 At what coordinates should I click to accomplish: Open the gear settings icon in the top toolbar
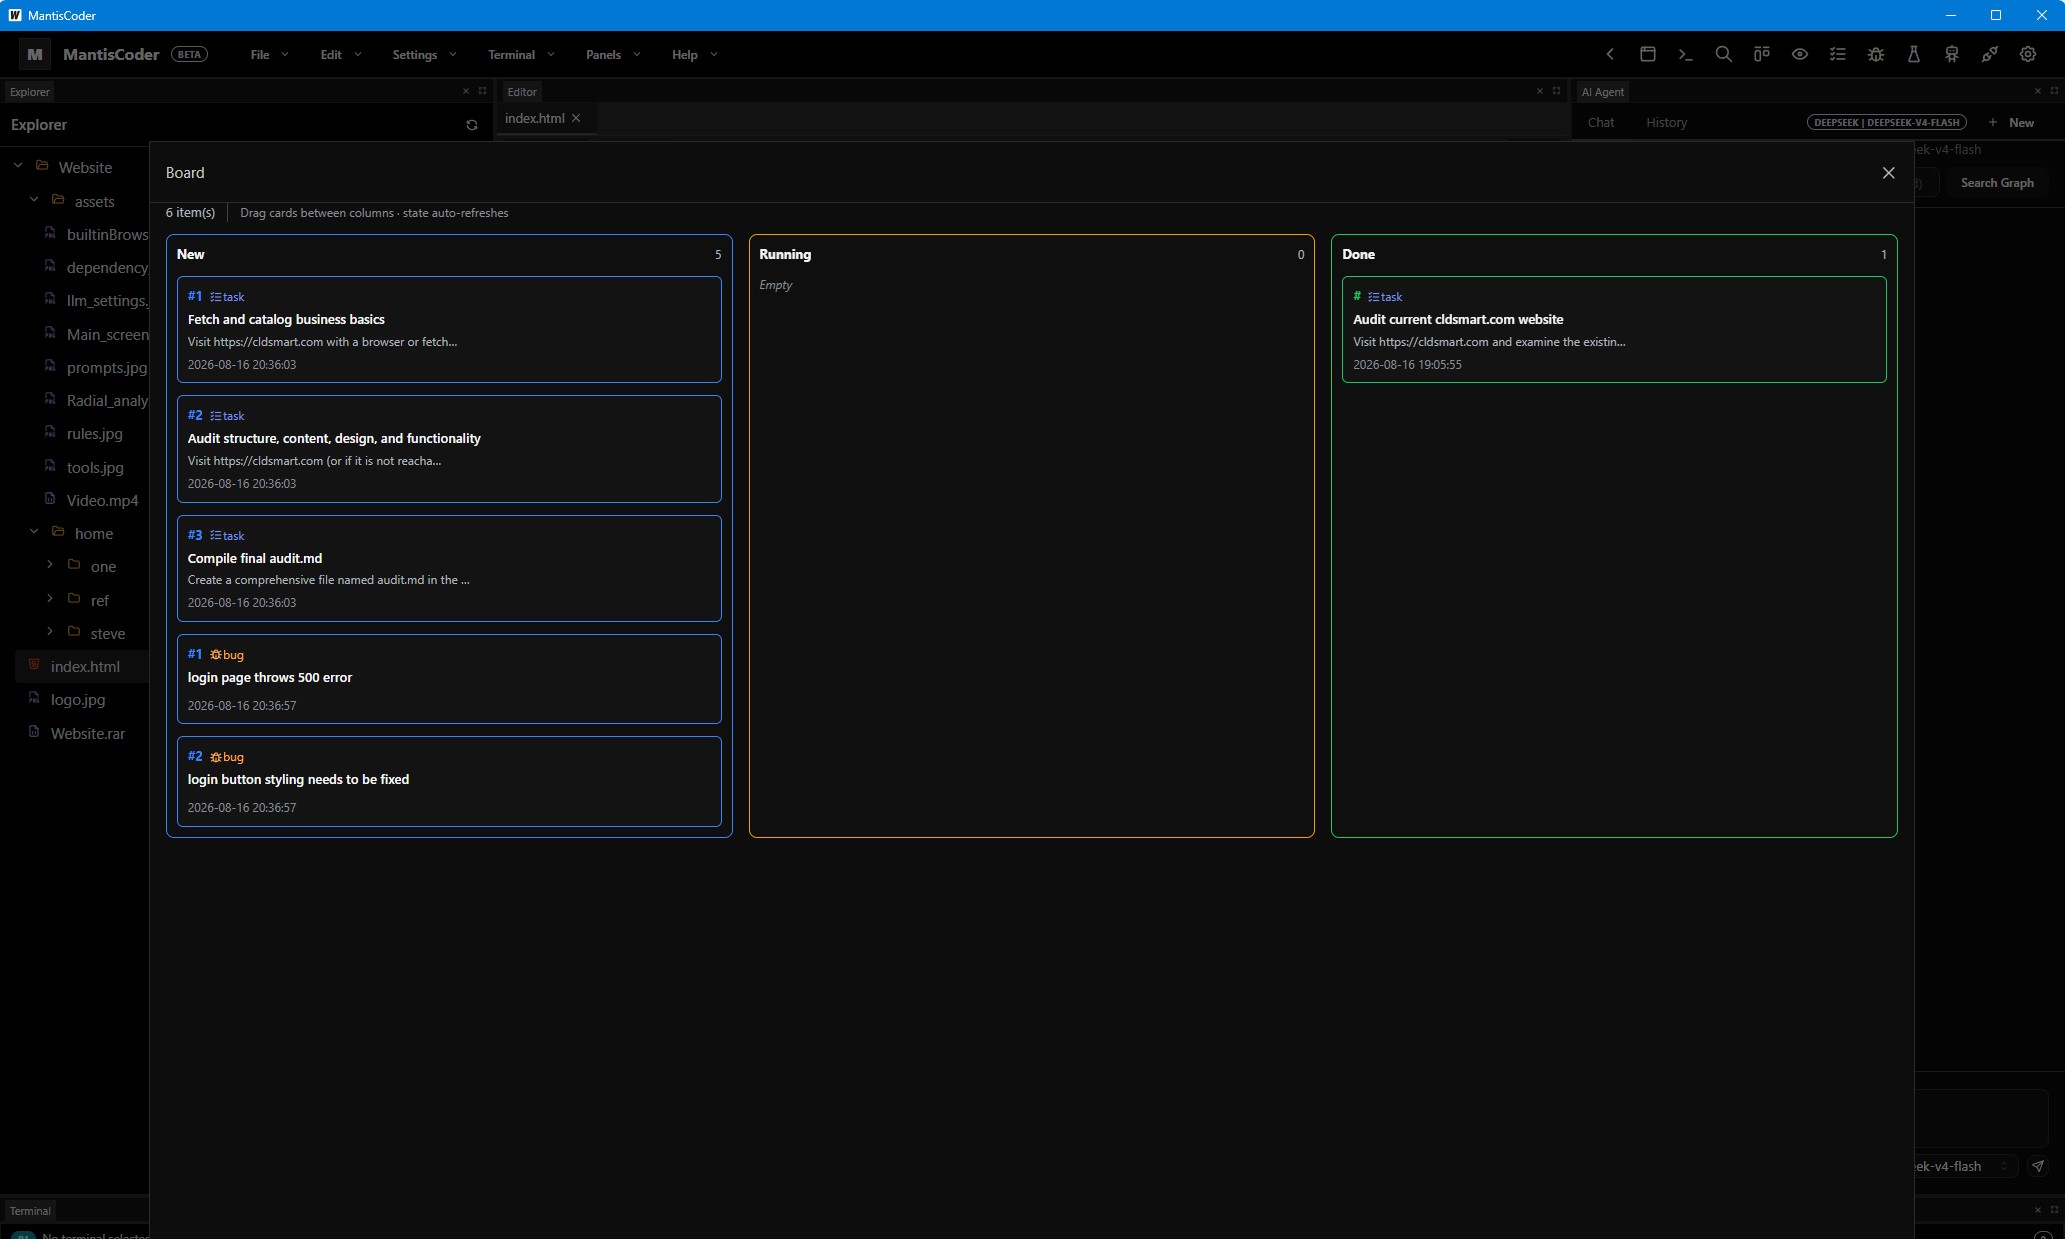click(x=2028, y=54)
